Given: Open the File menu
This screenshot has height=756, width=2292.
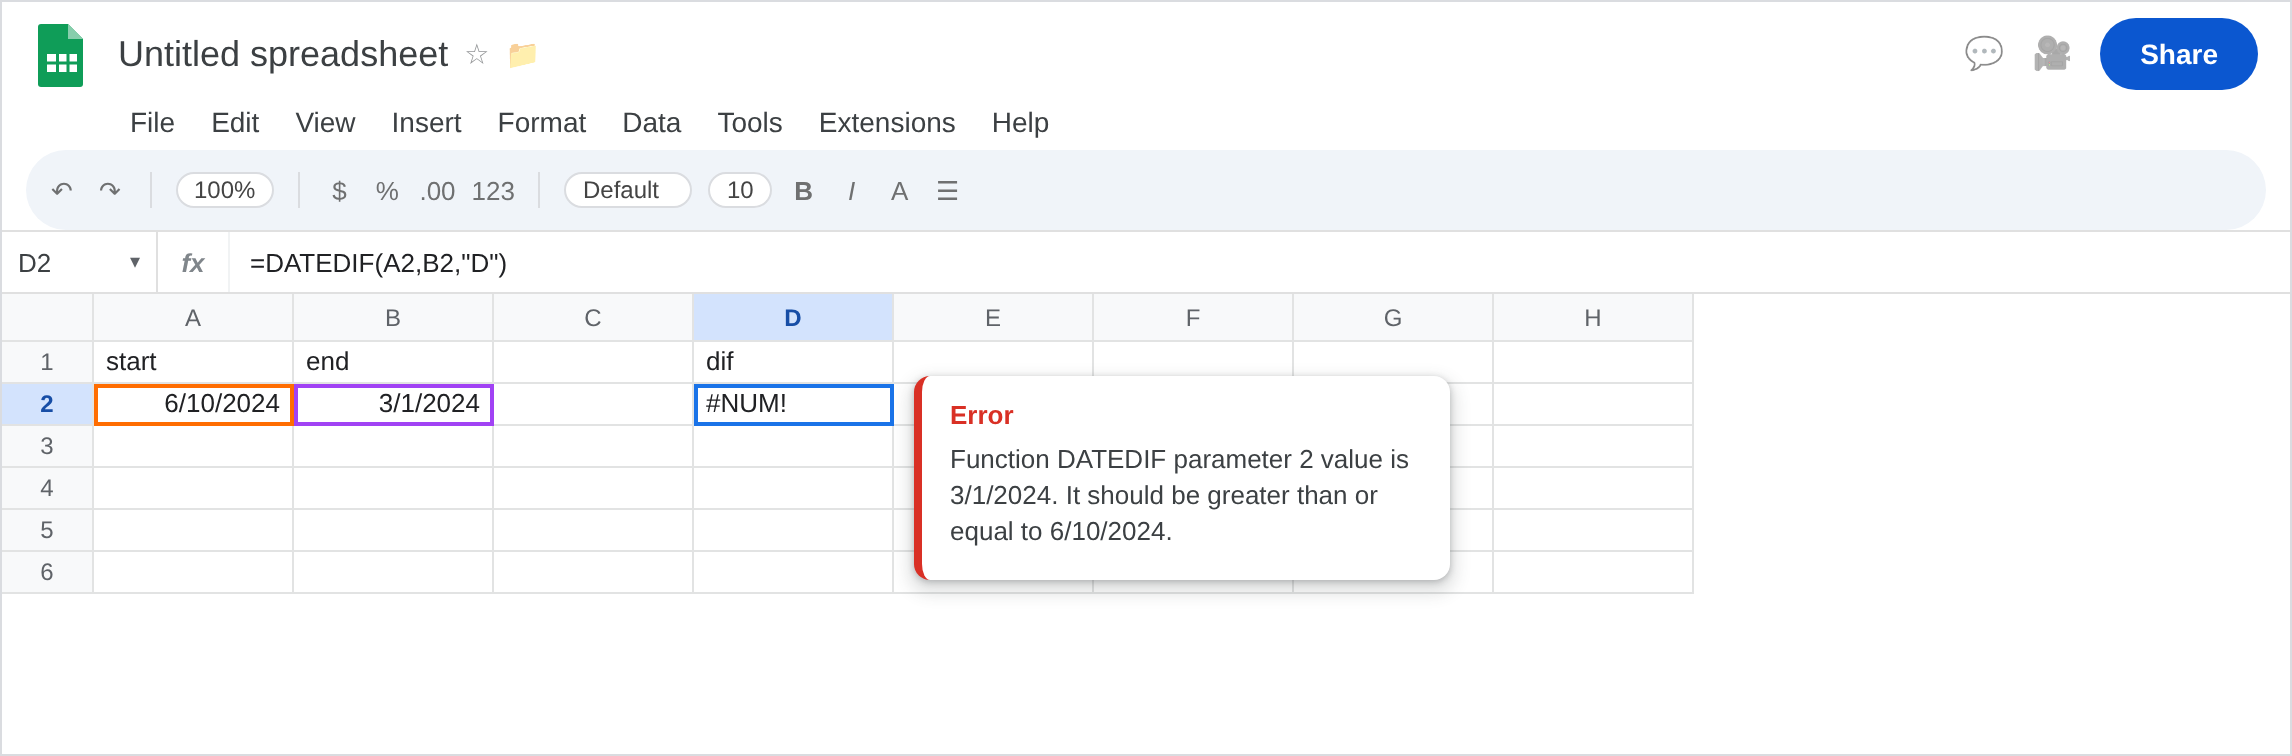Looking at the screenshot, I should click(152, 123).
